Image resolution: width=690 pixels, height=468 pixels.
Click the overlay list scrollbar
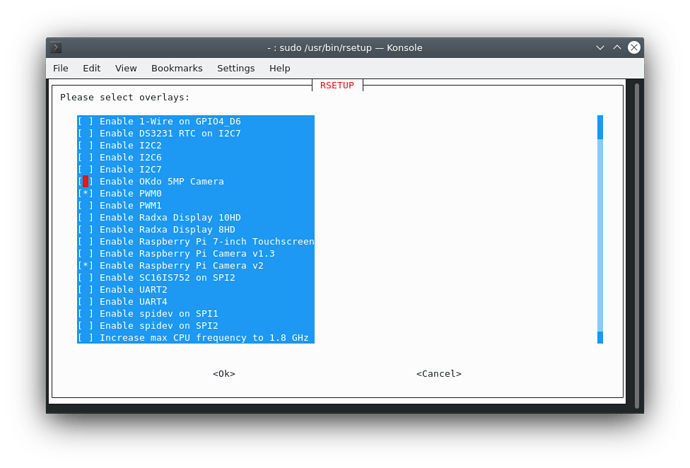click(600, 229)
